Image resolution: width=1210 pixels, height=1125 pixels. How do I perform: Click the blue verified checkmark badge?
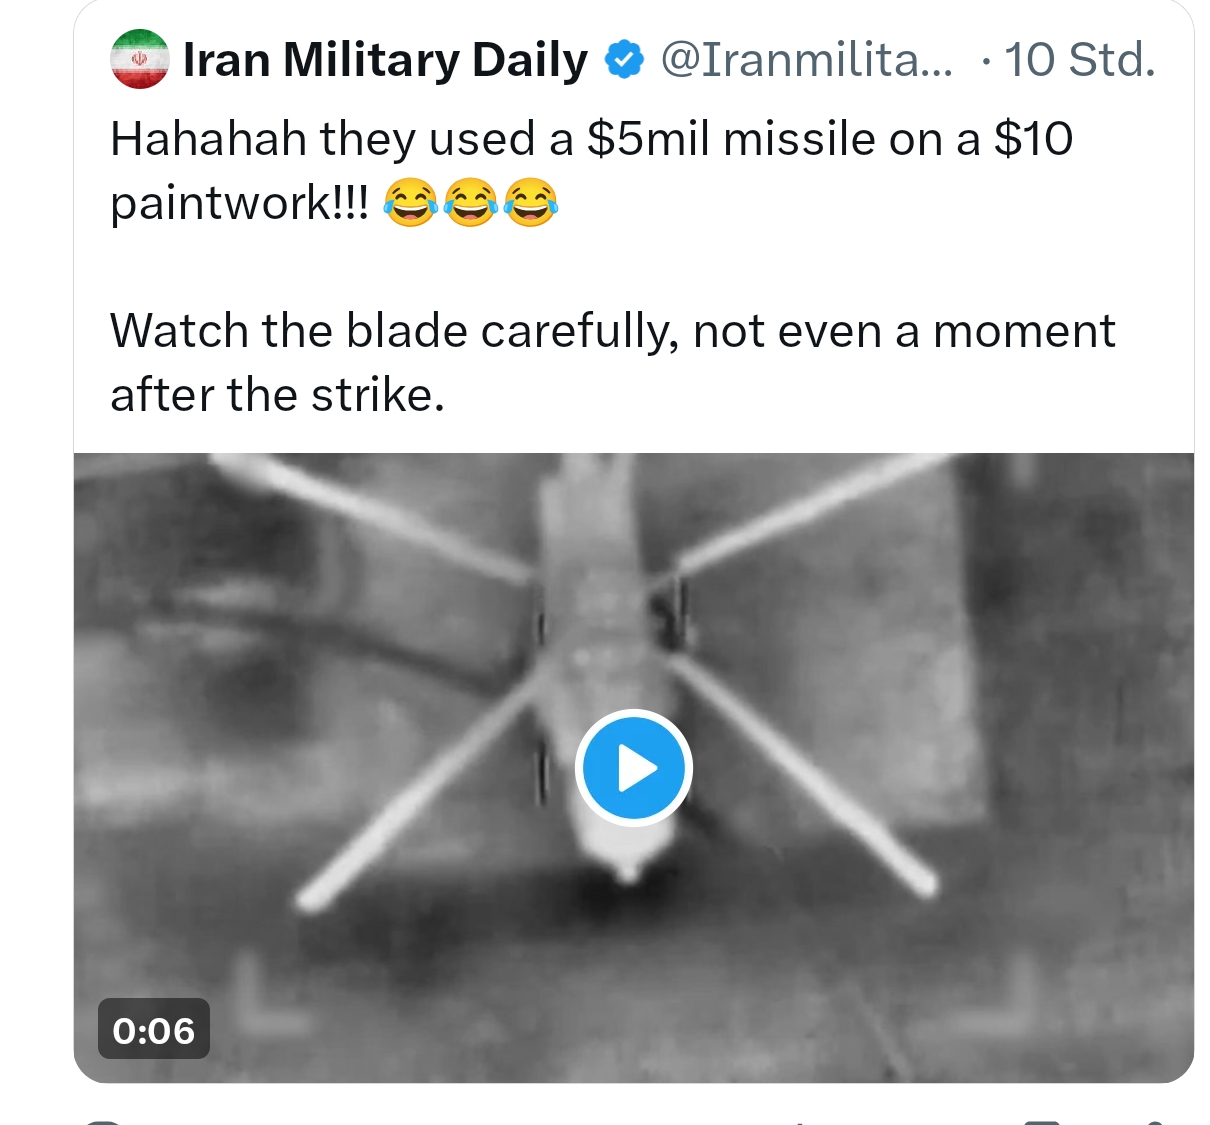(624, 60)
